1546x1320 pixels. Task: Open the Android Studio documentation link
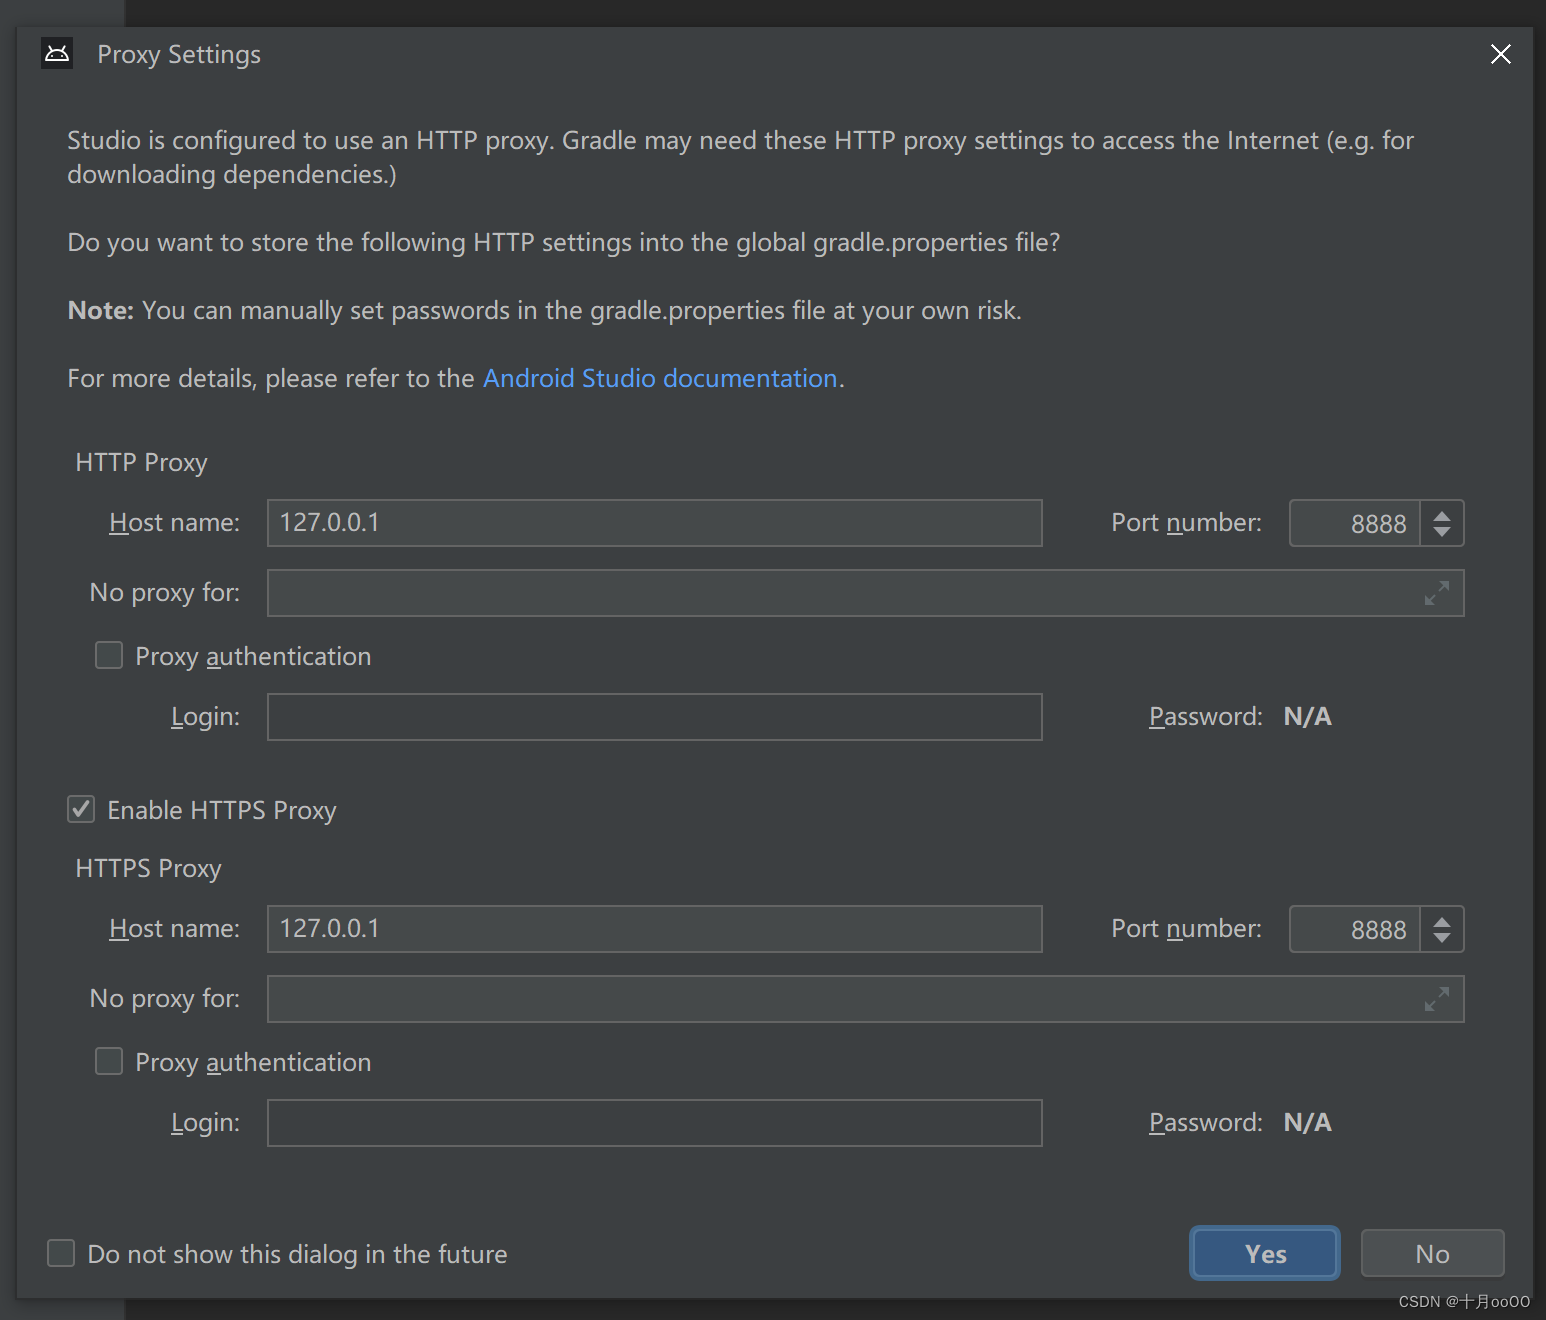click(x=660, y=378)
